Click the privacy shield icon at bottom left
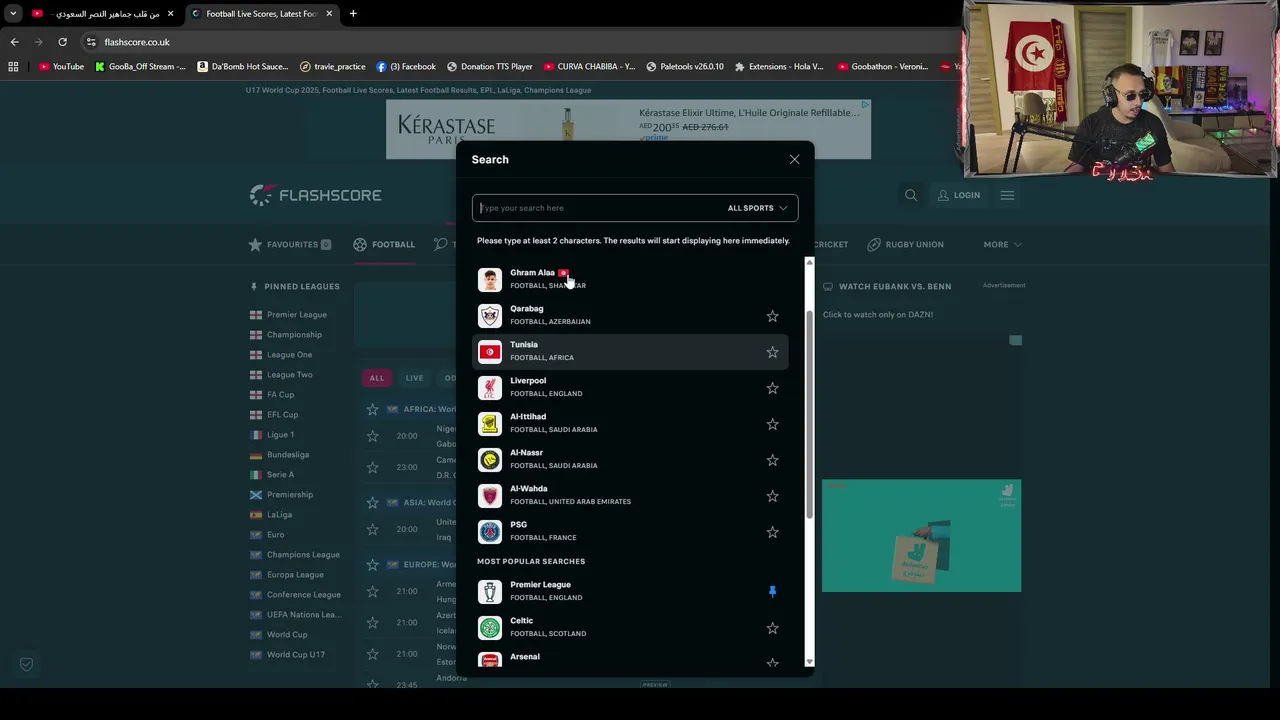Viewport: 1280px width, 720px height. pos(27,664)
